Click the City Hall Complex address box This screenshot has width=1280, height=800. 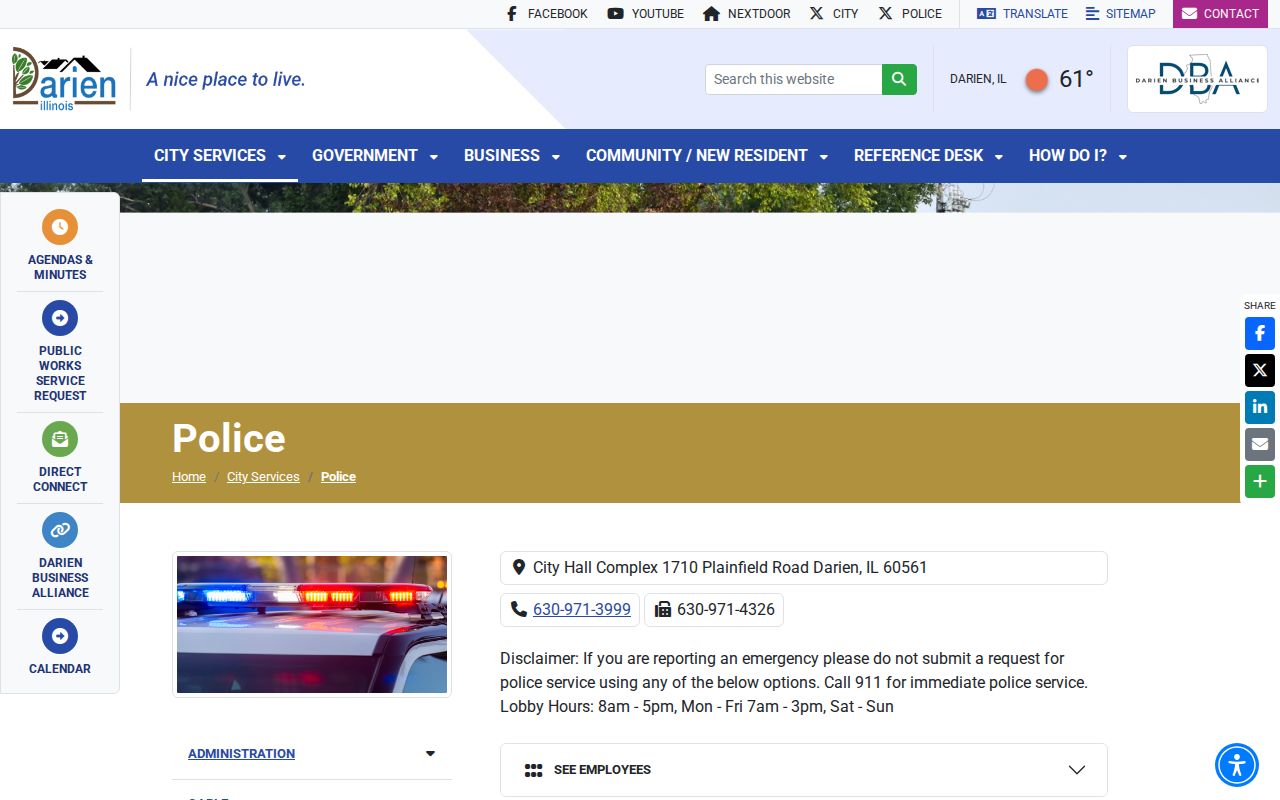(x=804, y=568)
